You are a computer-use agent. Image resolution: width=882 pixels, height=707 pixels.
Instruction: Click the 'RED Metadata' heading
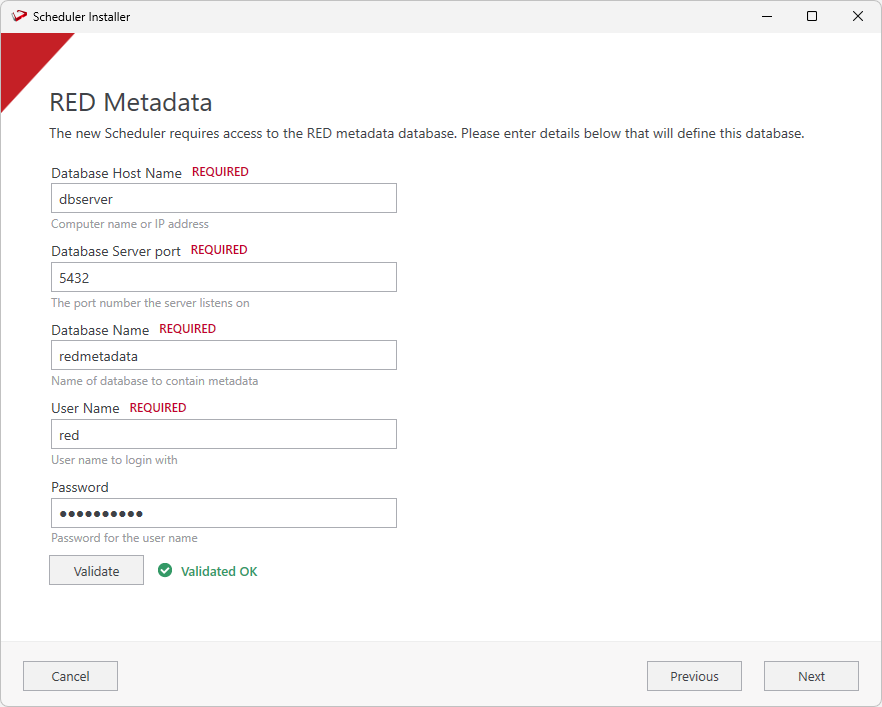point(130,102)
